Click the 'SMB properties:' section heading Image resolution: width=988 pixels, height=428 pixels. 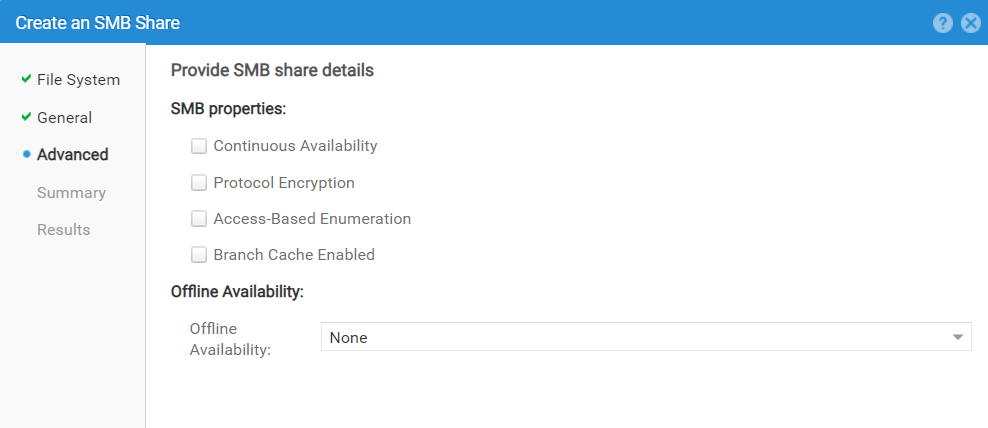(x=228, y=108)
